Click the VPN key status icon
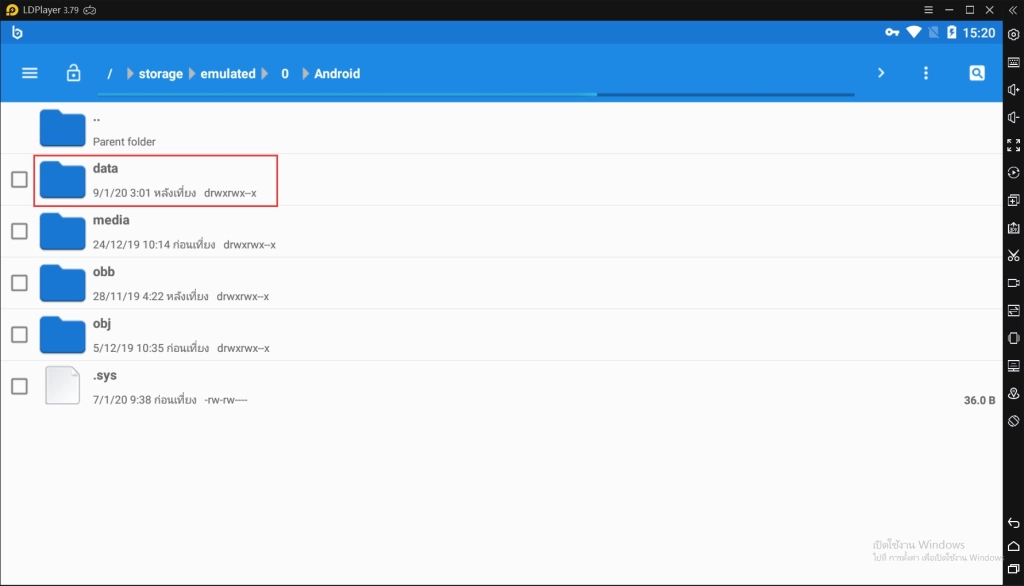 point(892,32)
